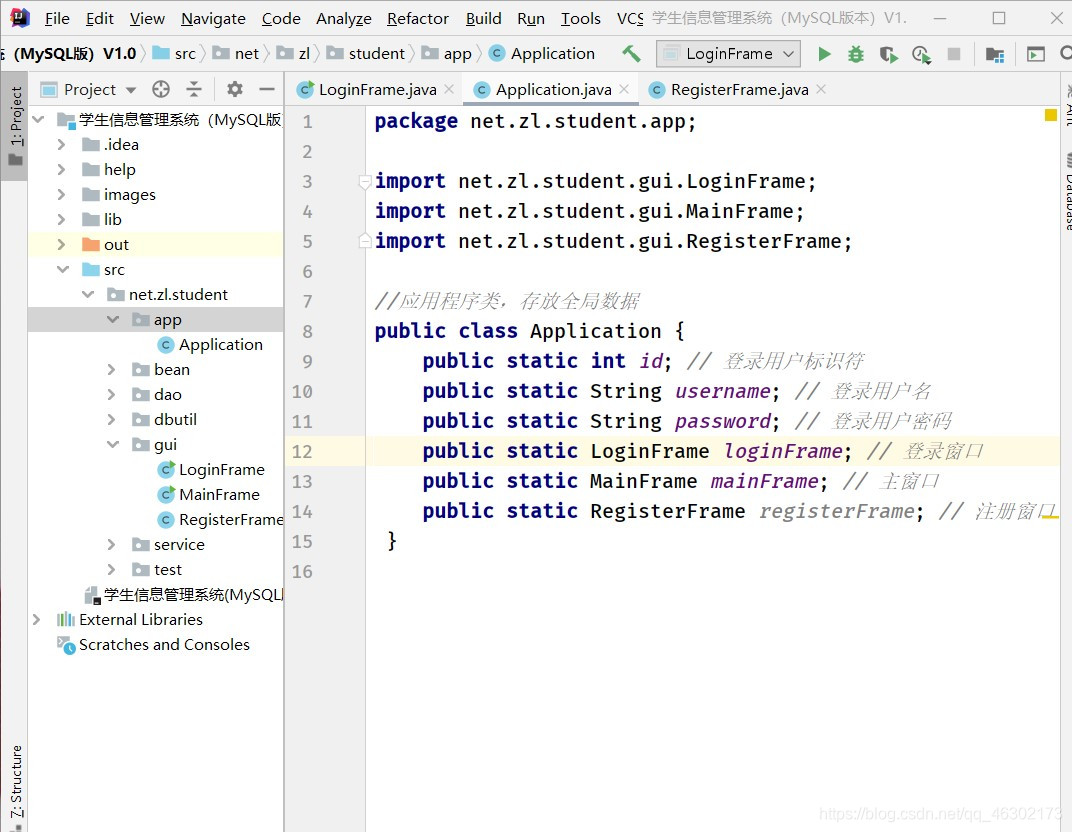Expand the out folder
This screenshot has height=832, width=1072.
pyautogui.click(x=62, y=244)
